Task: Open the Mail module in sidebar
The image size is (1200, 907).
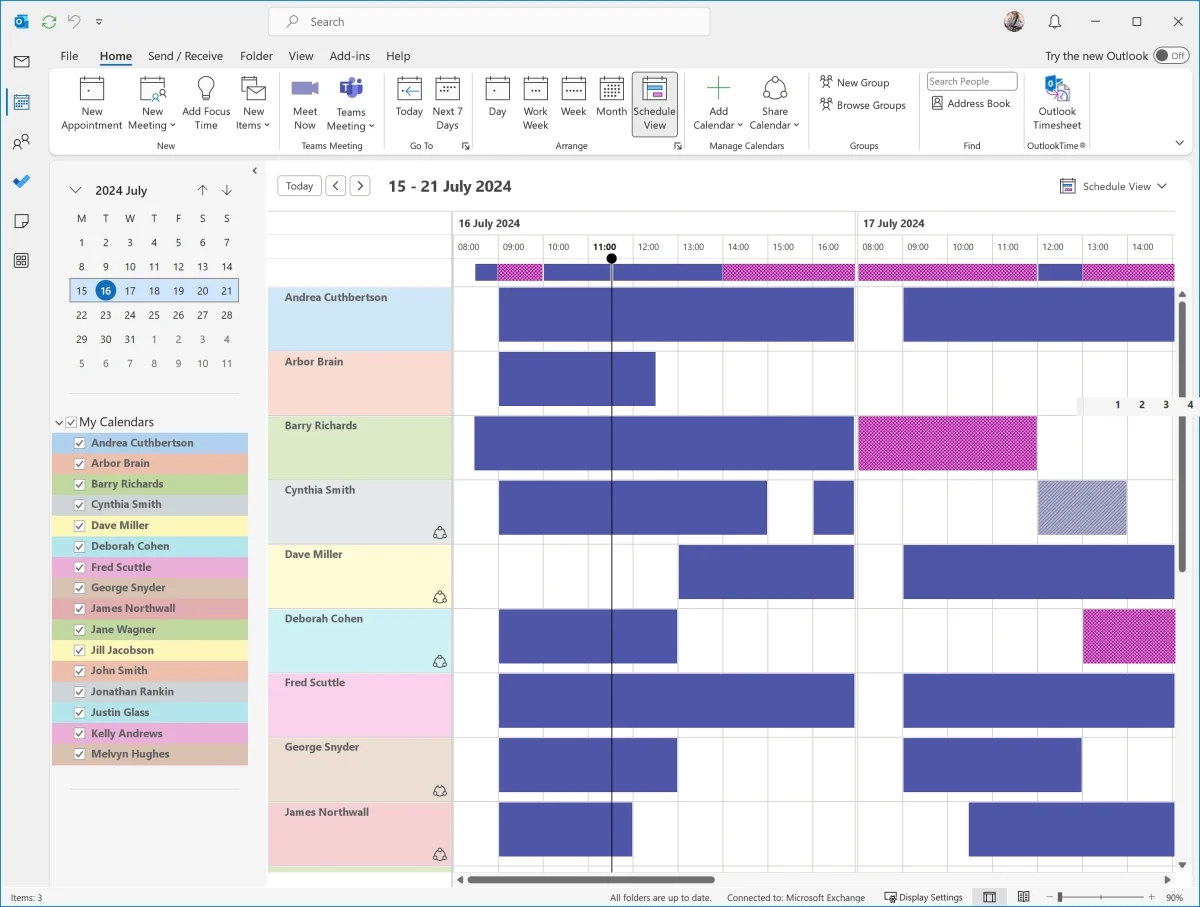Action: click(x=21, y=62)
